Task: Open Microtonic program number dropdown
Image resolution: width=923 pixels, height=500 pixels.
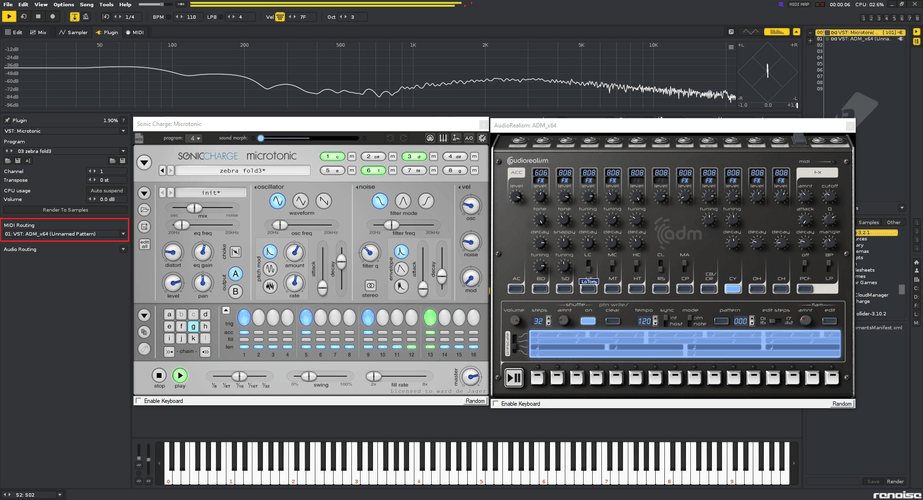Action: pos(194,138)
